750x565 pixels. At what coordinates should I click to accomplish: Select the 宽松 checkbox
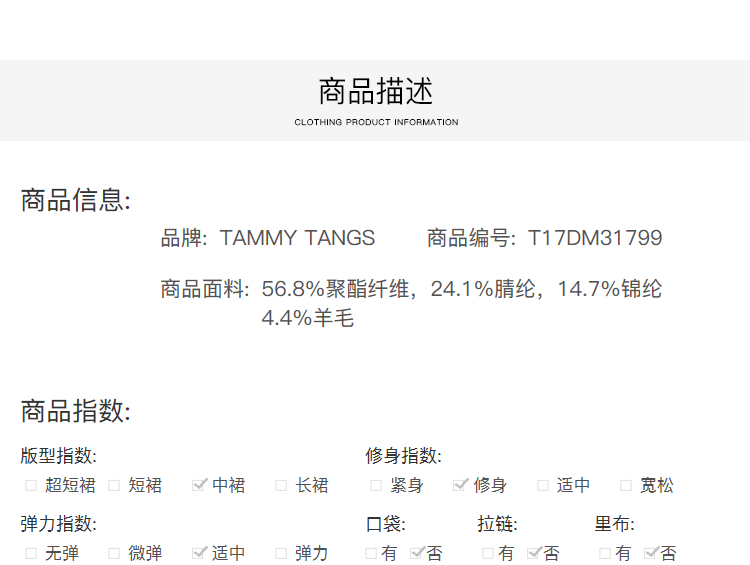[x=627, y=486]
